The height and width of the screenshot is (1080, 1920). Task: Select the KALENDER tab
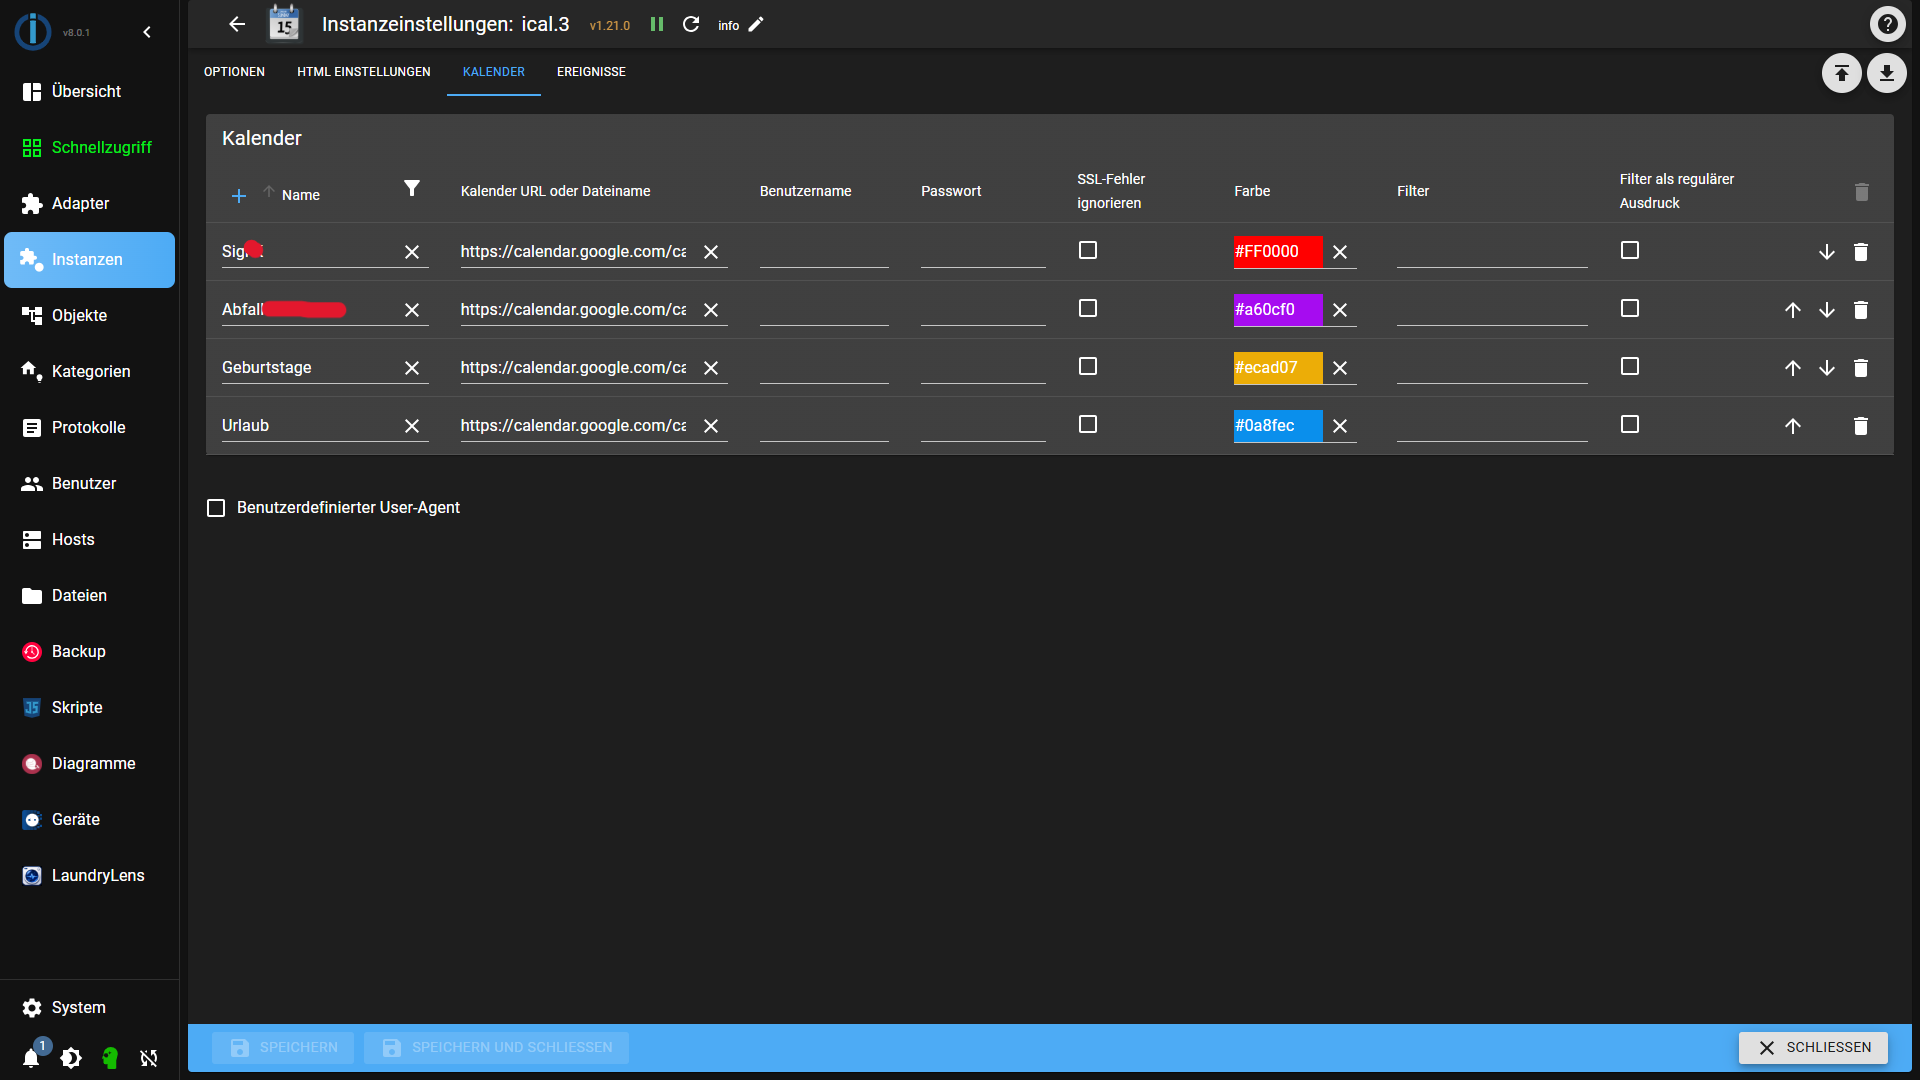(494, 72)
